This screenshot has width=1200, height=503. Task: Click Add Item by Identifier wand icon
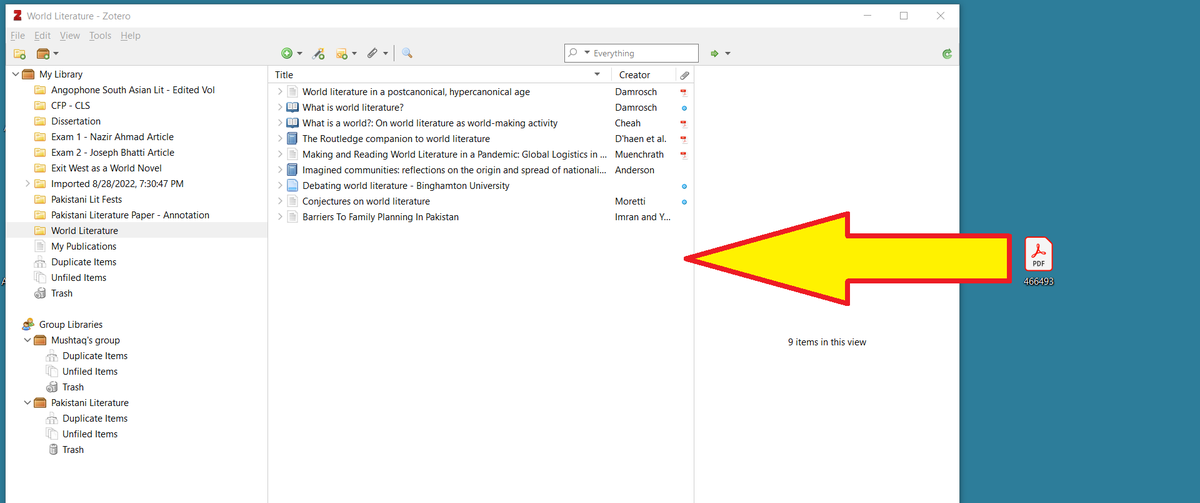319,53
